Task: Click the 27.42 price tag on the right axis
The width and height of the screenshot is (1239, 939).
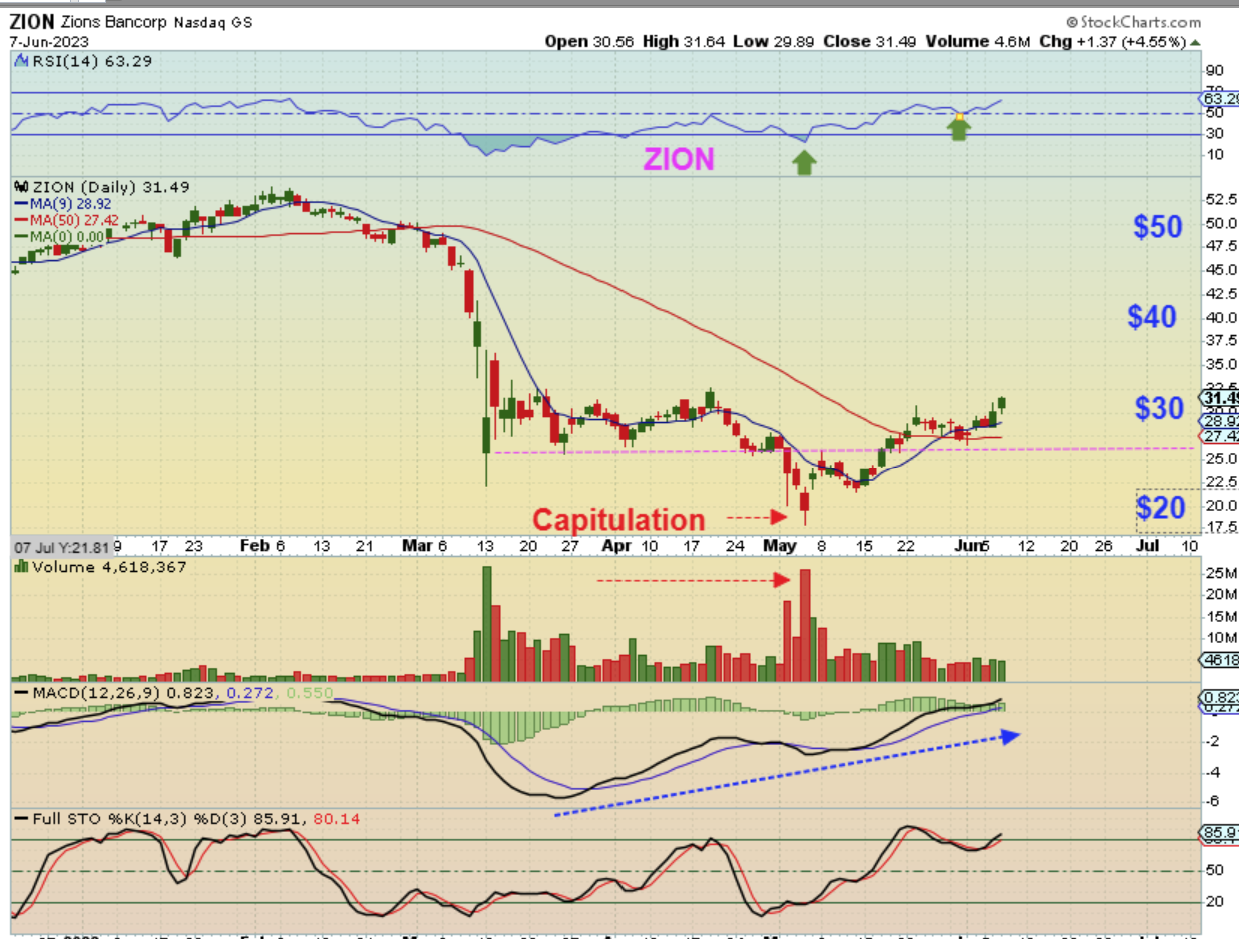Action: 1217,437
